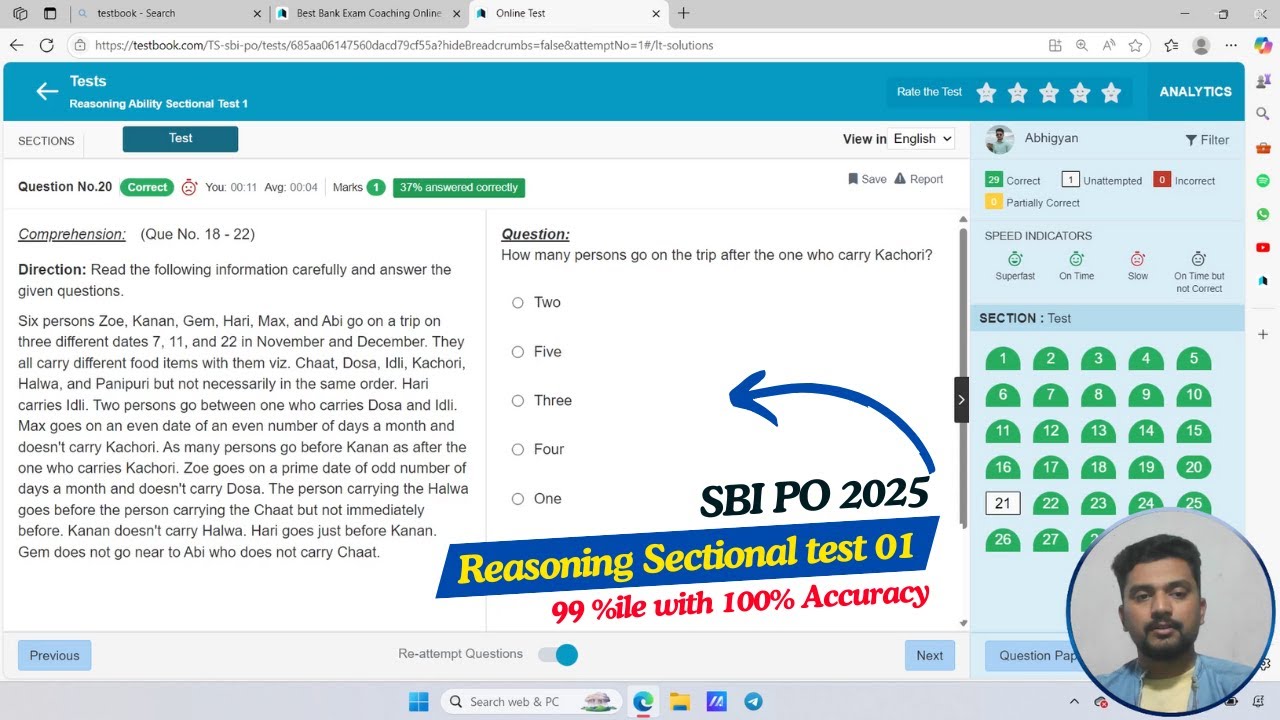The height and width of the screenshot is (720, 1280).
Task: Select the Test section tab
Action: 180,139
